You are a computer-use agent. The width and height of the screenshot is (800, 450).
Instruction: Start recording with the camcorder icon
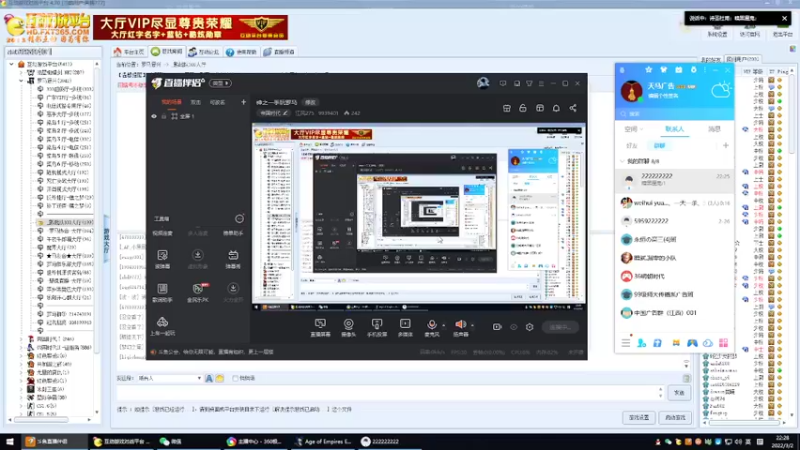point(497,327)
